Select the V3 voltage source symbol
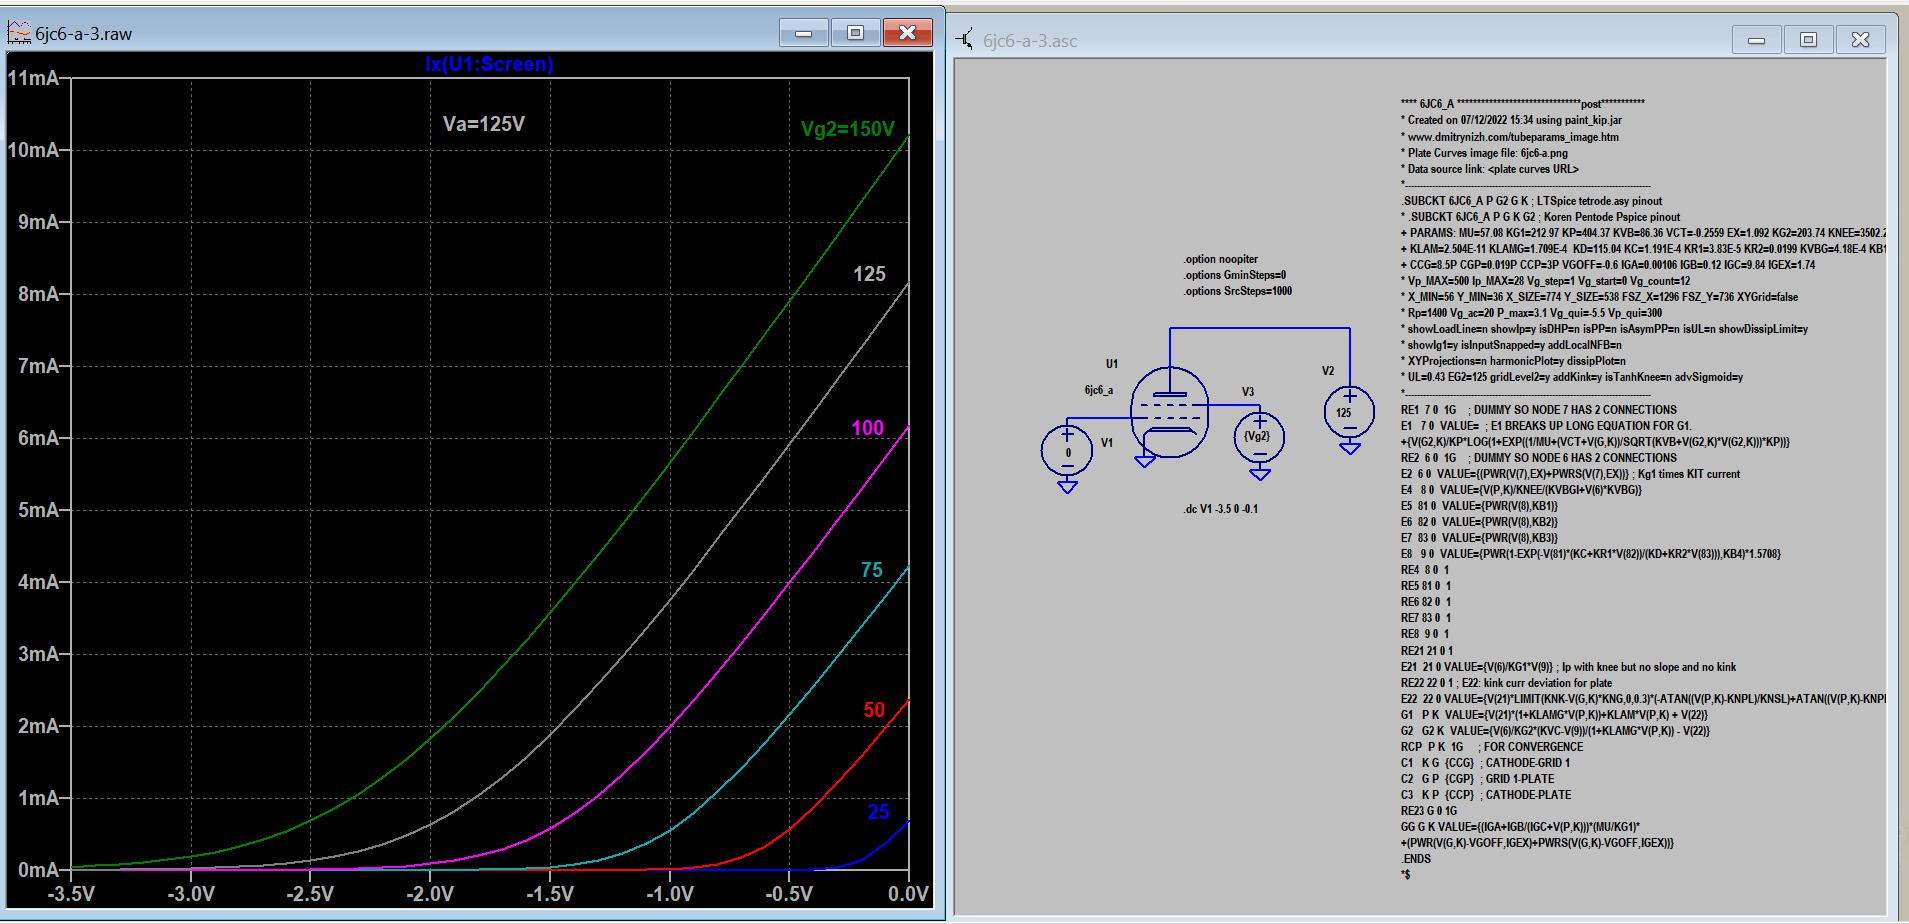 pyautogui.click(x=1259, y=436)
